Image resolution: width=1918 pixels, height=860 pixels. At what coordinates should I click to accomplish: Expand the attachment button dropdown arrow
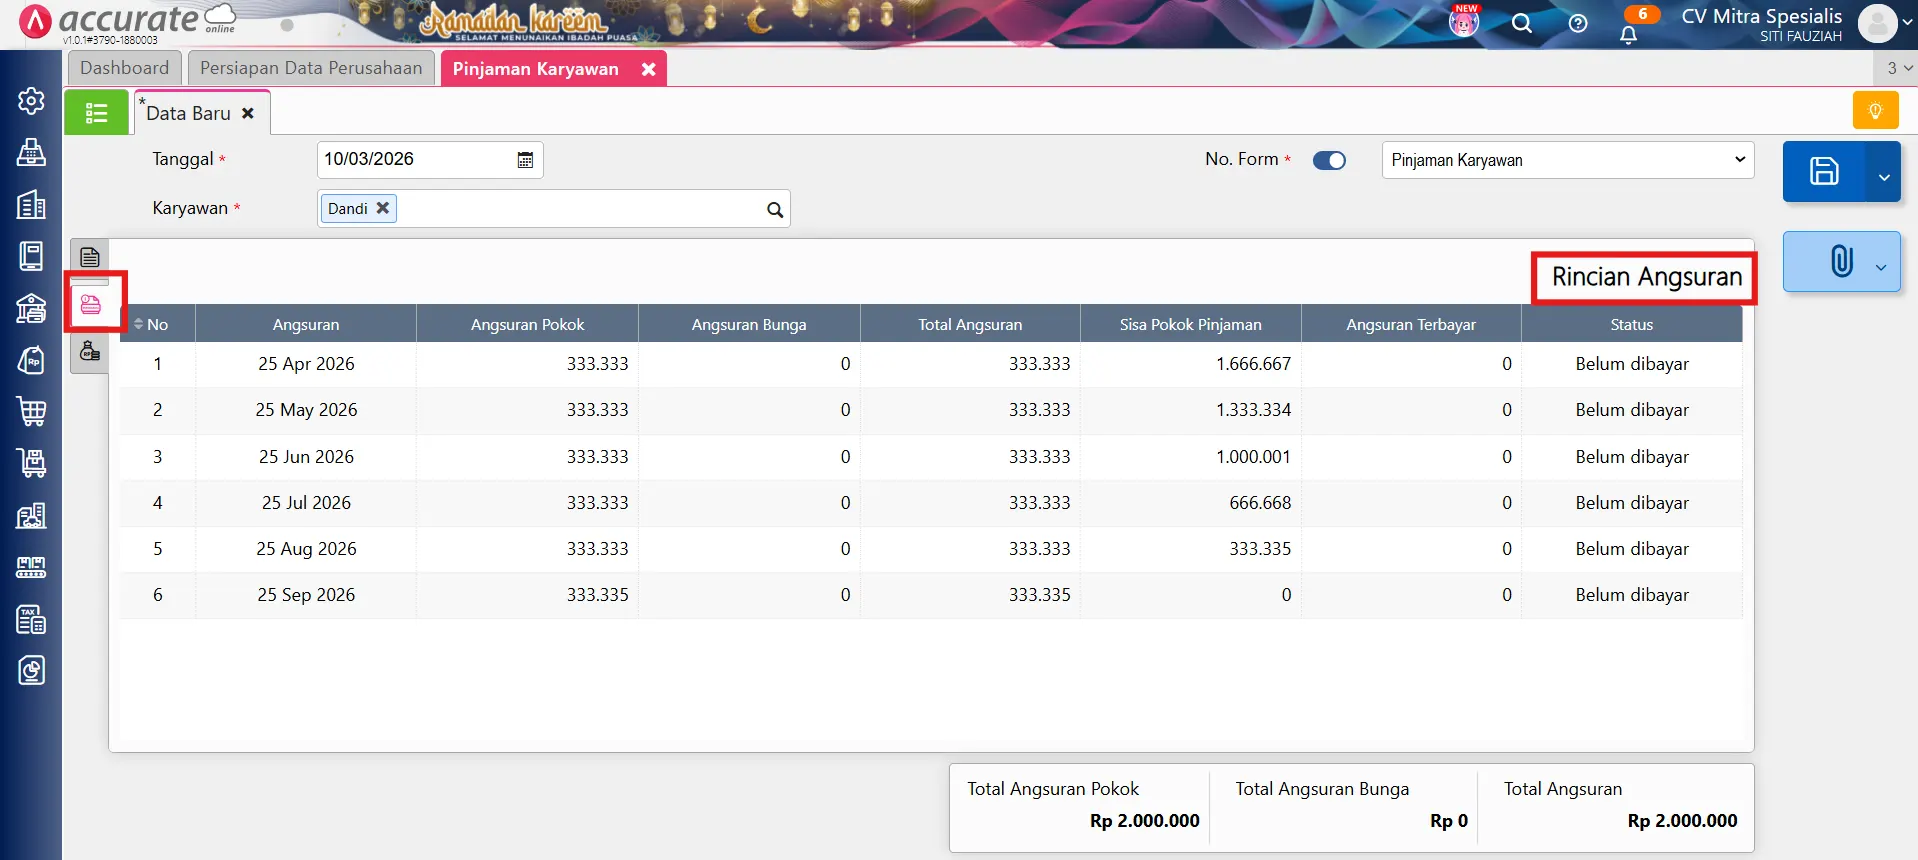coord(1881,267)
